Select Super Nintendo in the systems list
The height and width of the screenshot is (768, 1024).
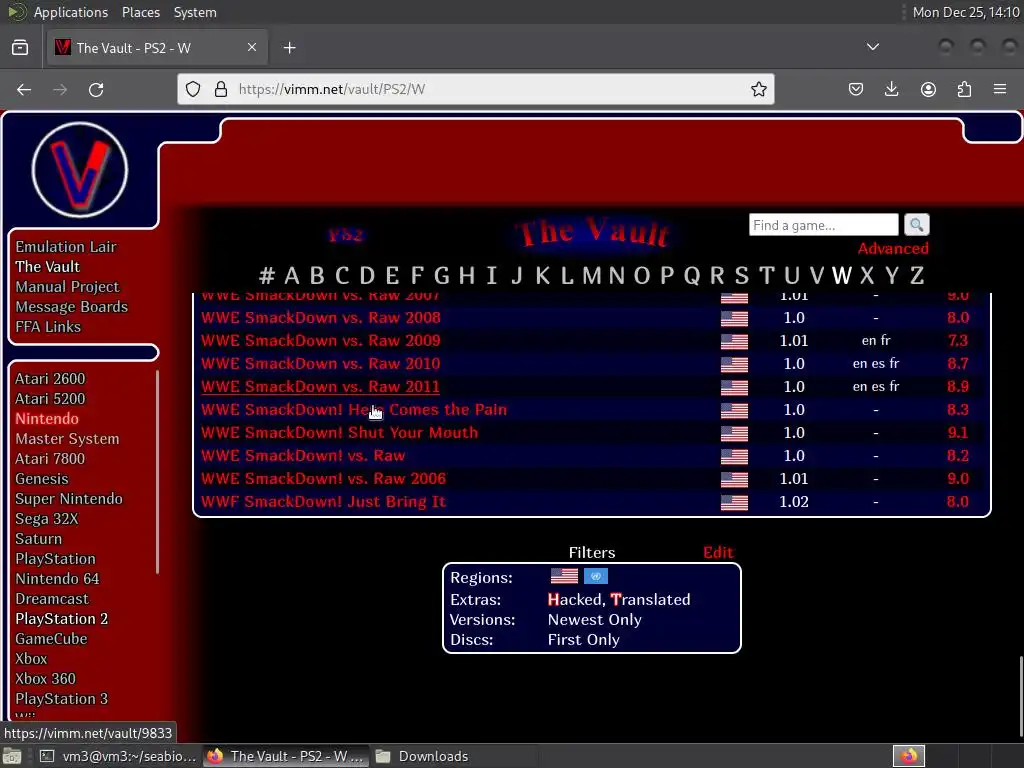coord(69,499)
